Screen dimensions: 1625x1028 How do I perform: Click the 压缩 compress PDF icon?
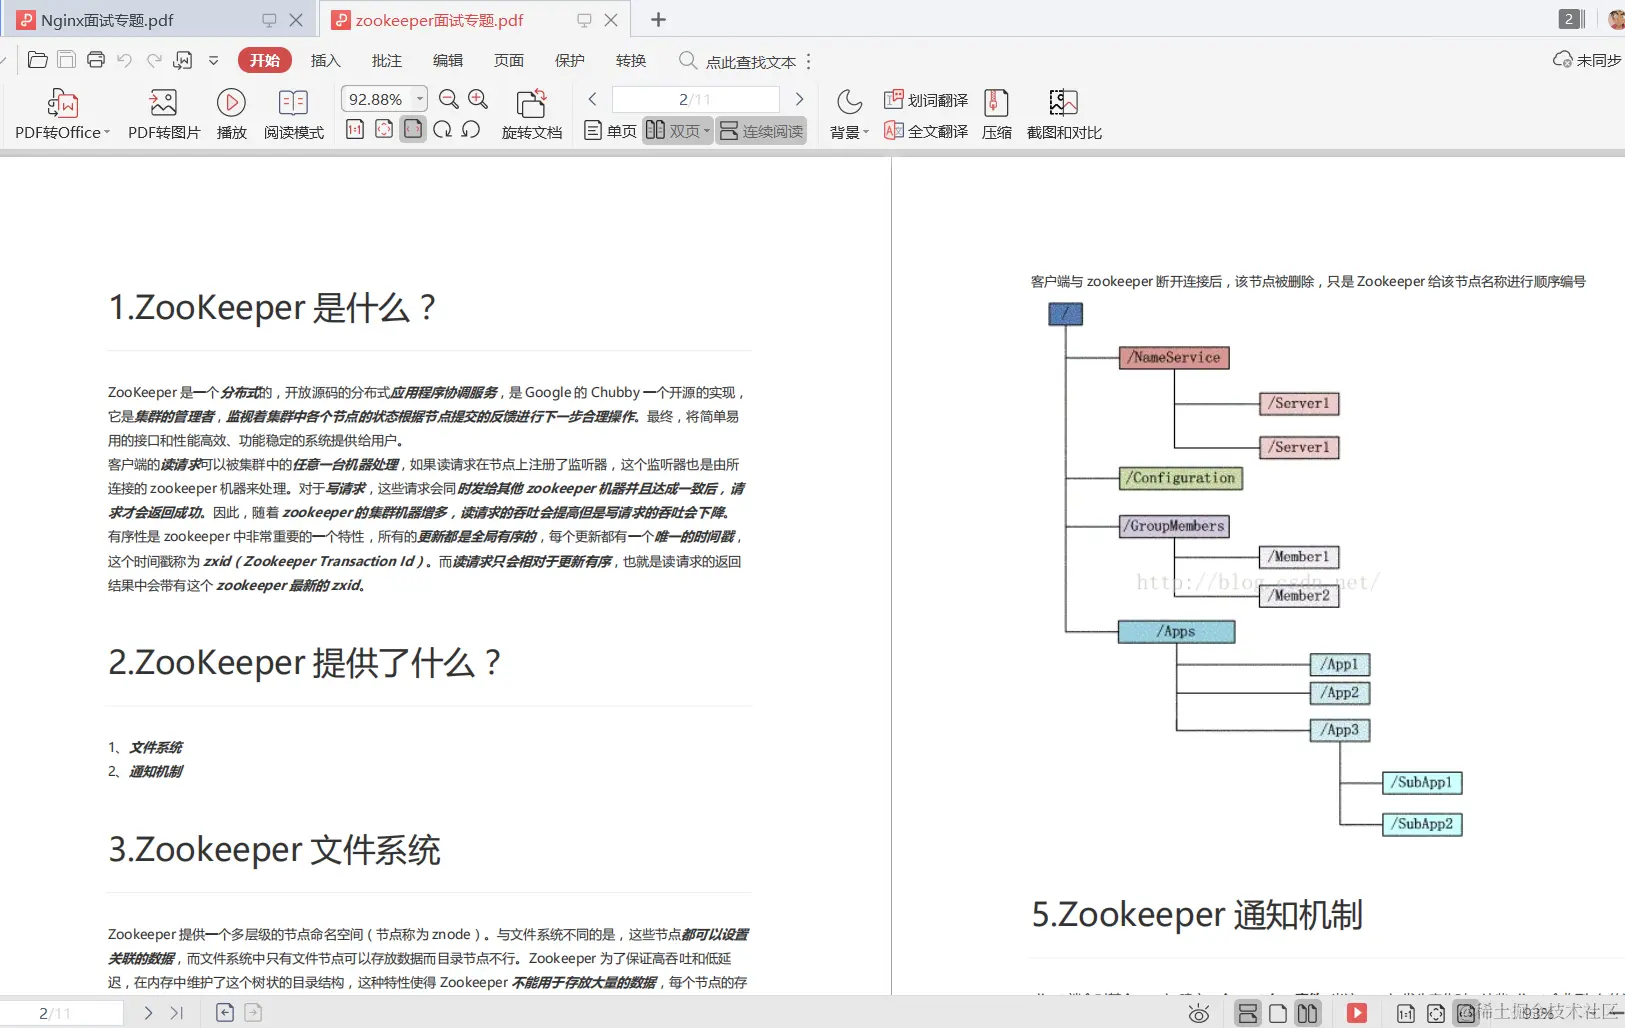997,113
